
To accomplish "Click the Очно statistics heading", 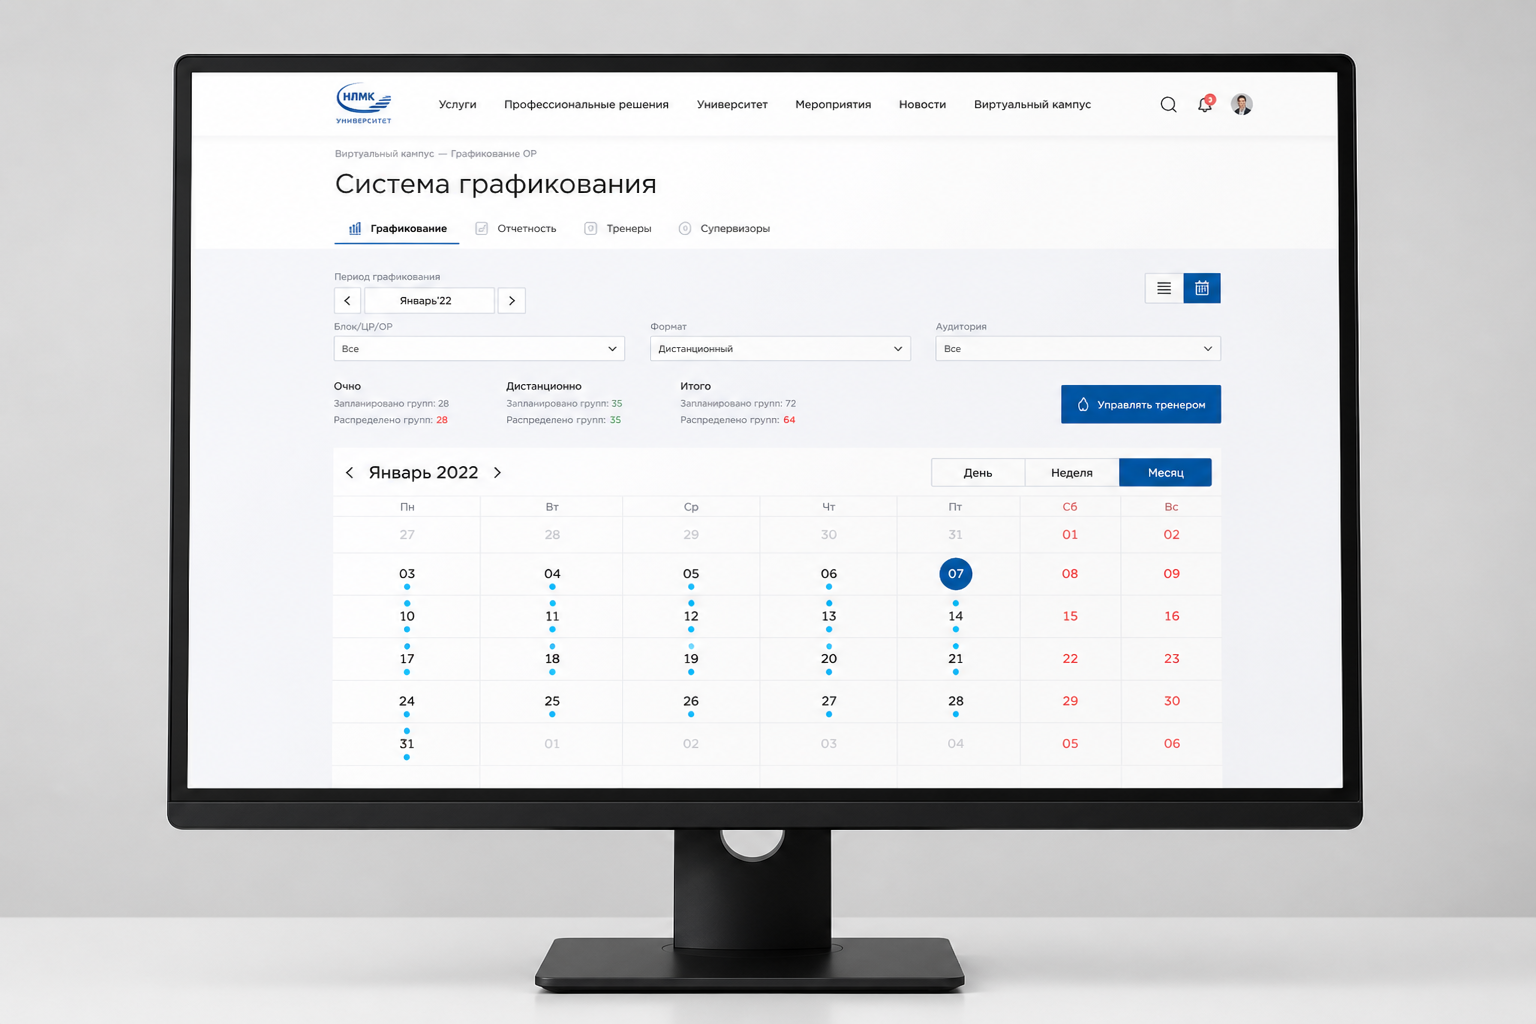I will [x=347, y=386].
